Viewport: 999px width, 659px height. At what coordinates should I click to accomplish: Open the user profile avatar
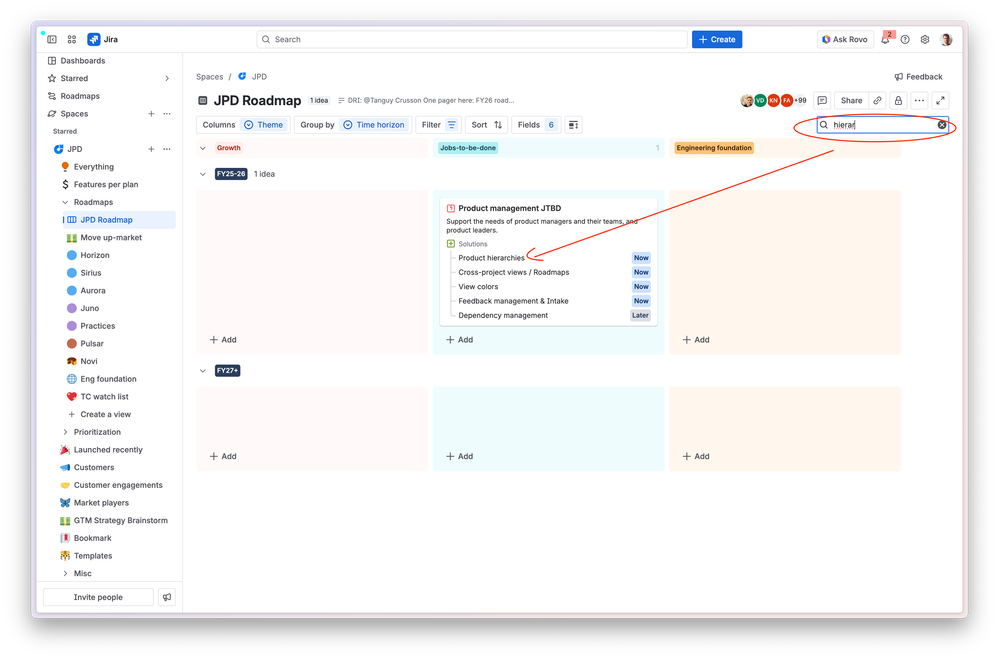946,40
